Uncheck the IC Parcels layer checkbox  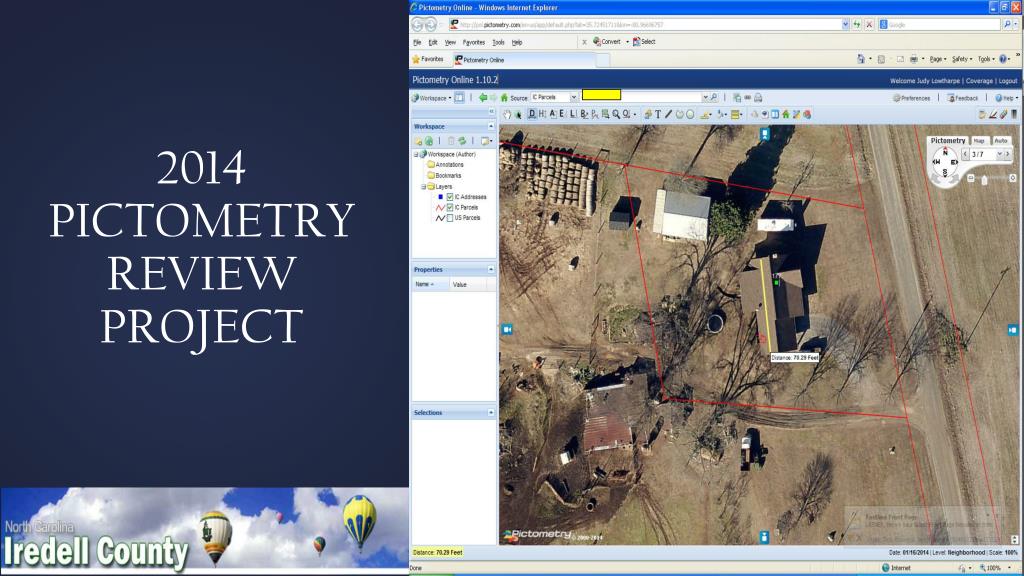(450, 207)
